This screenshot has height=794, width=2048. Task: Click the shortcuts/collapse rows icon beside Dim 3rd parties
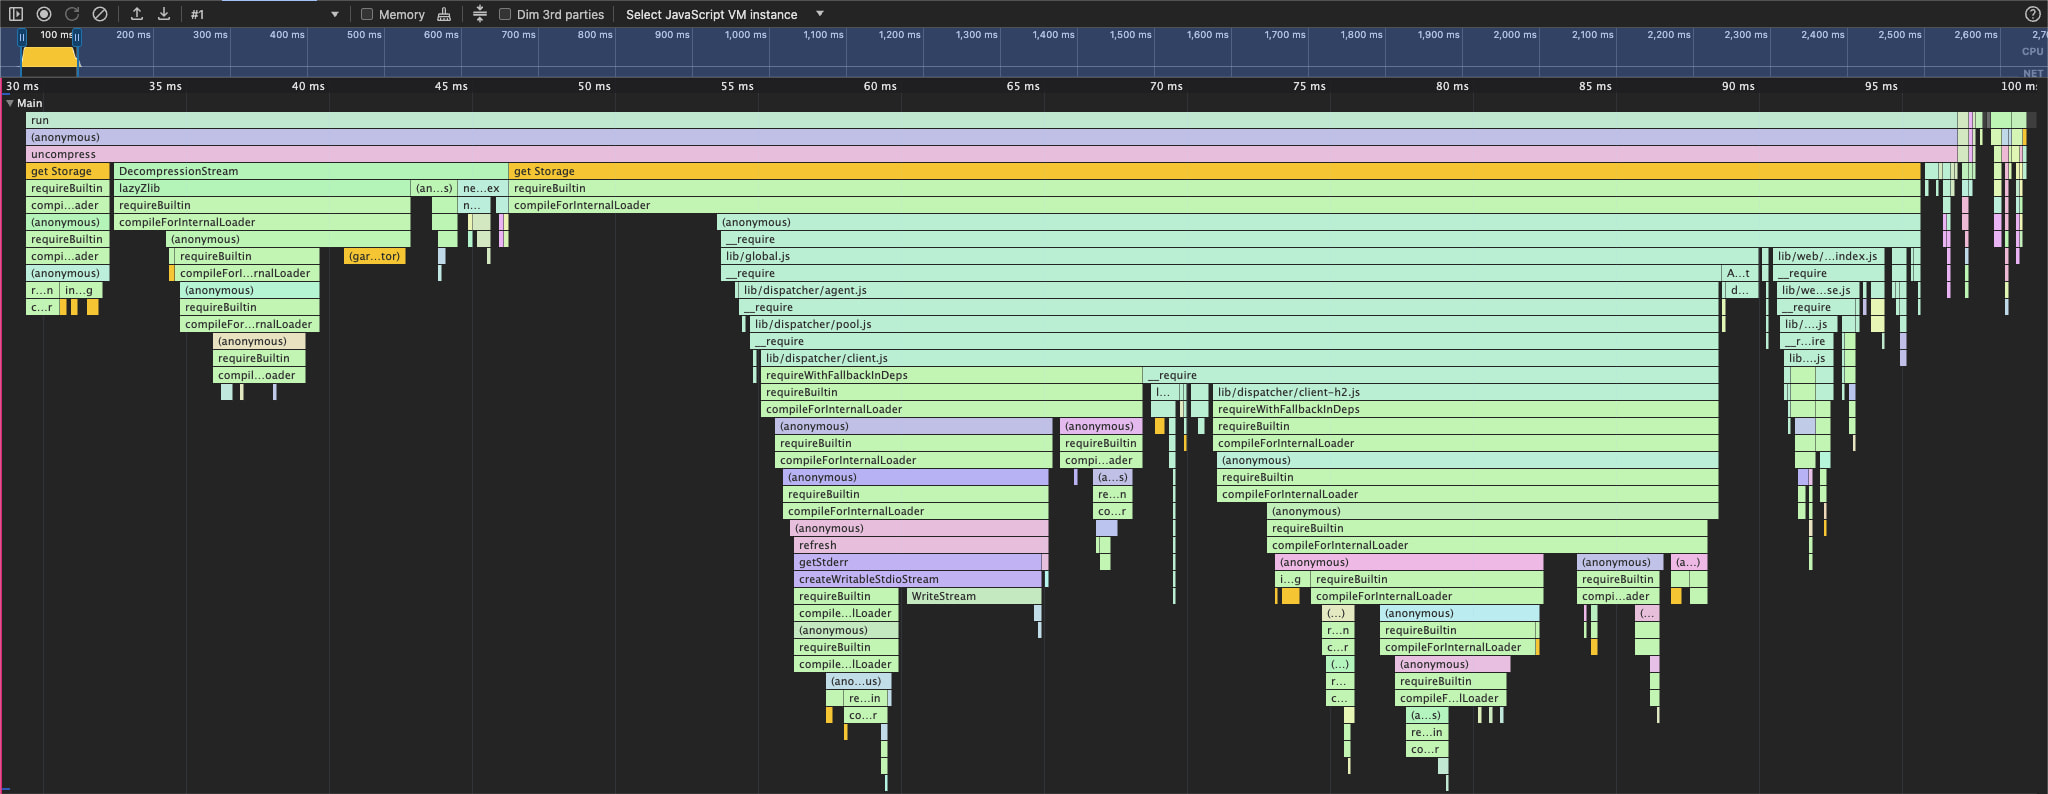480,14
